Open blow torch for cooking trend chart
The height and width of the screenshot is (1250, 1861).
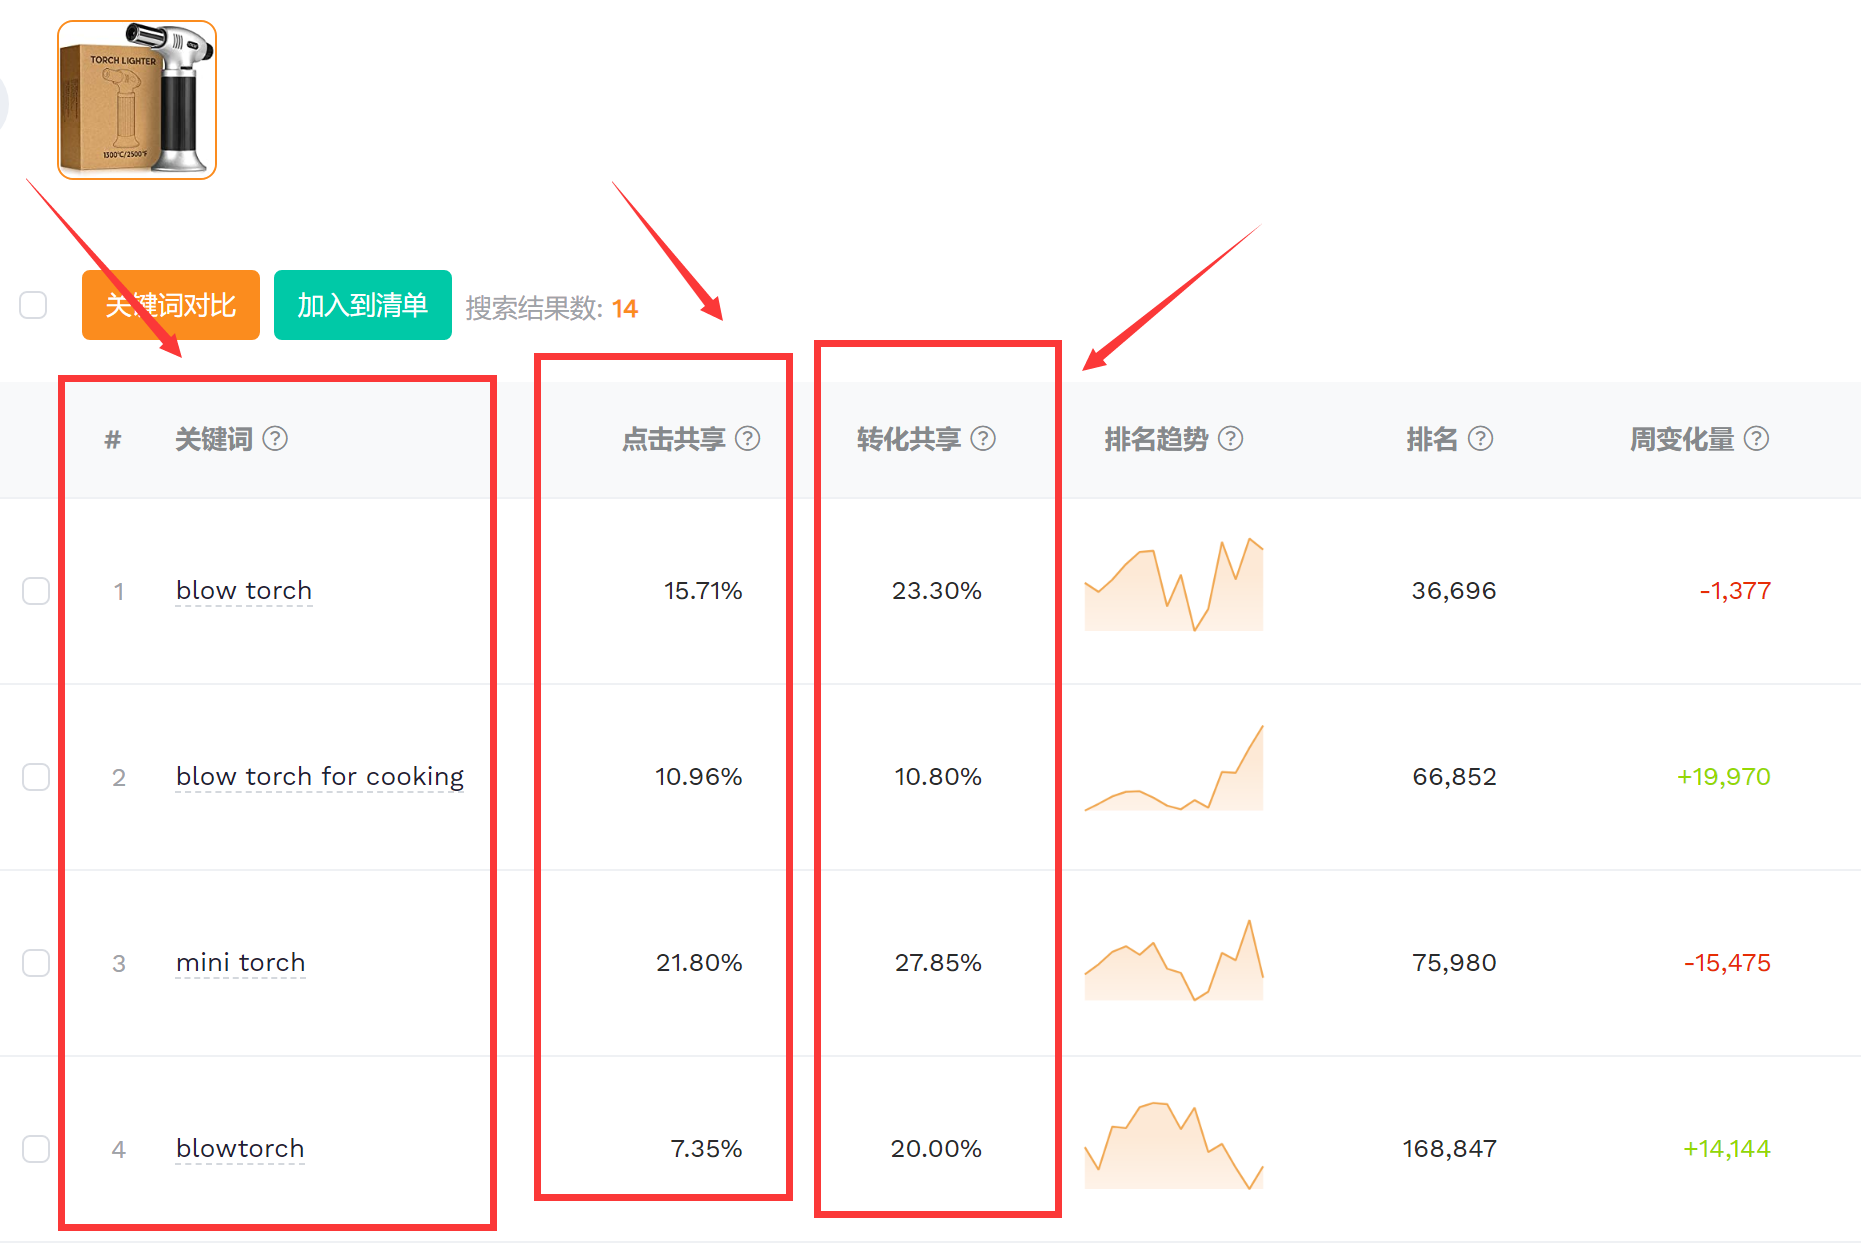[1174, 768]
